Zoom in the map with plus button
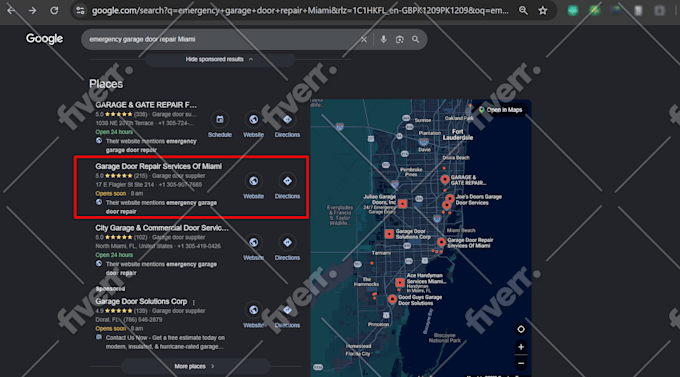 521,347
